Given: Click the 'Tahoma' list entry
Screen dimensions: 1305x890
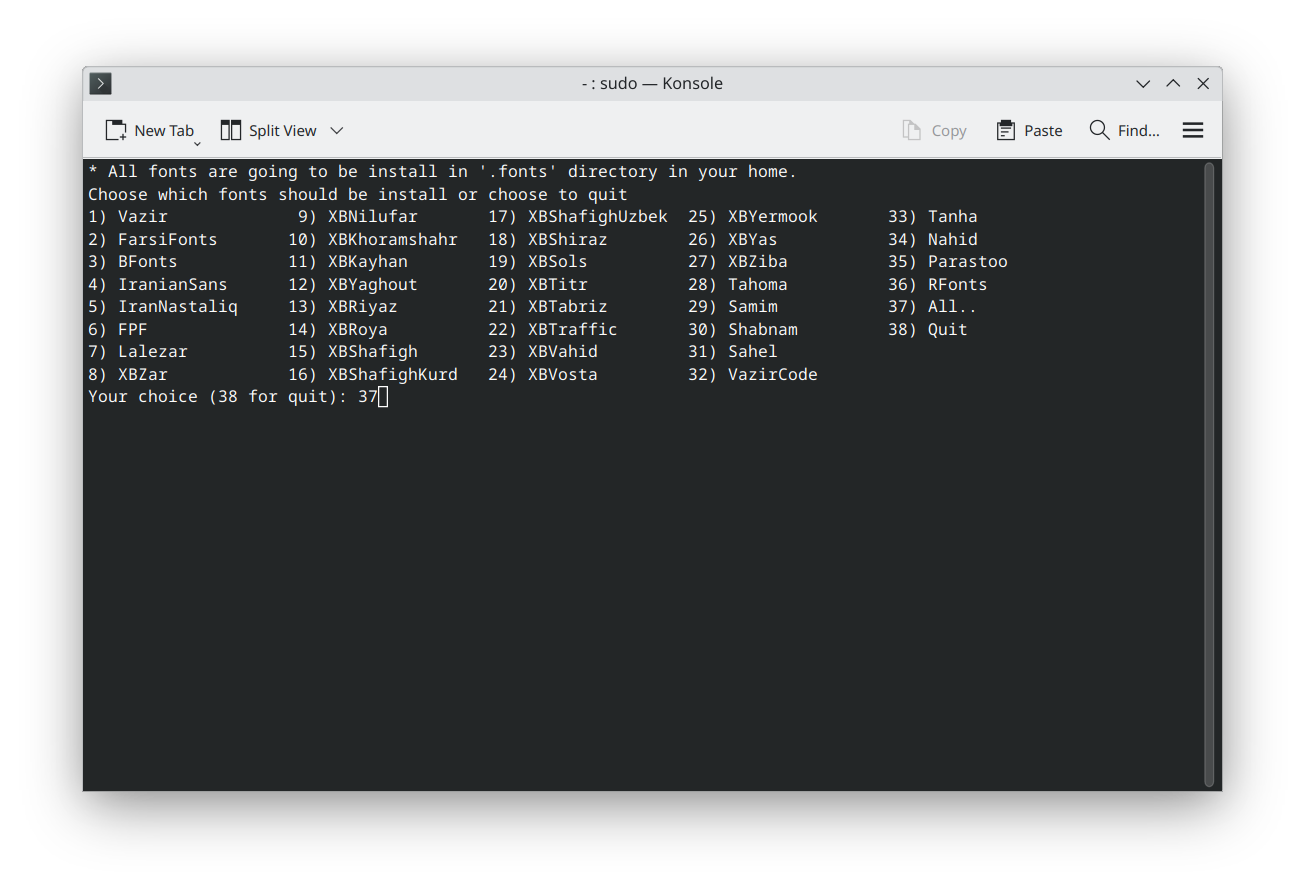Looking at the screenshot, I should coord(758,285).
